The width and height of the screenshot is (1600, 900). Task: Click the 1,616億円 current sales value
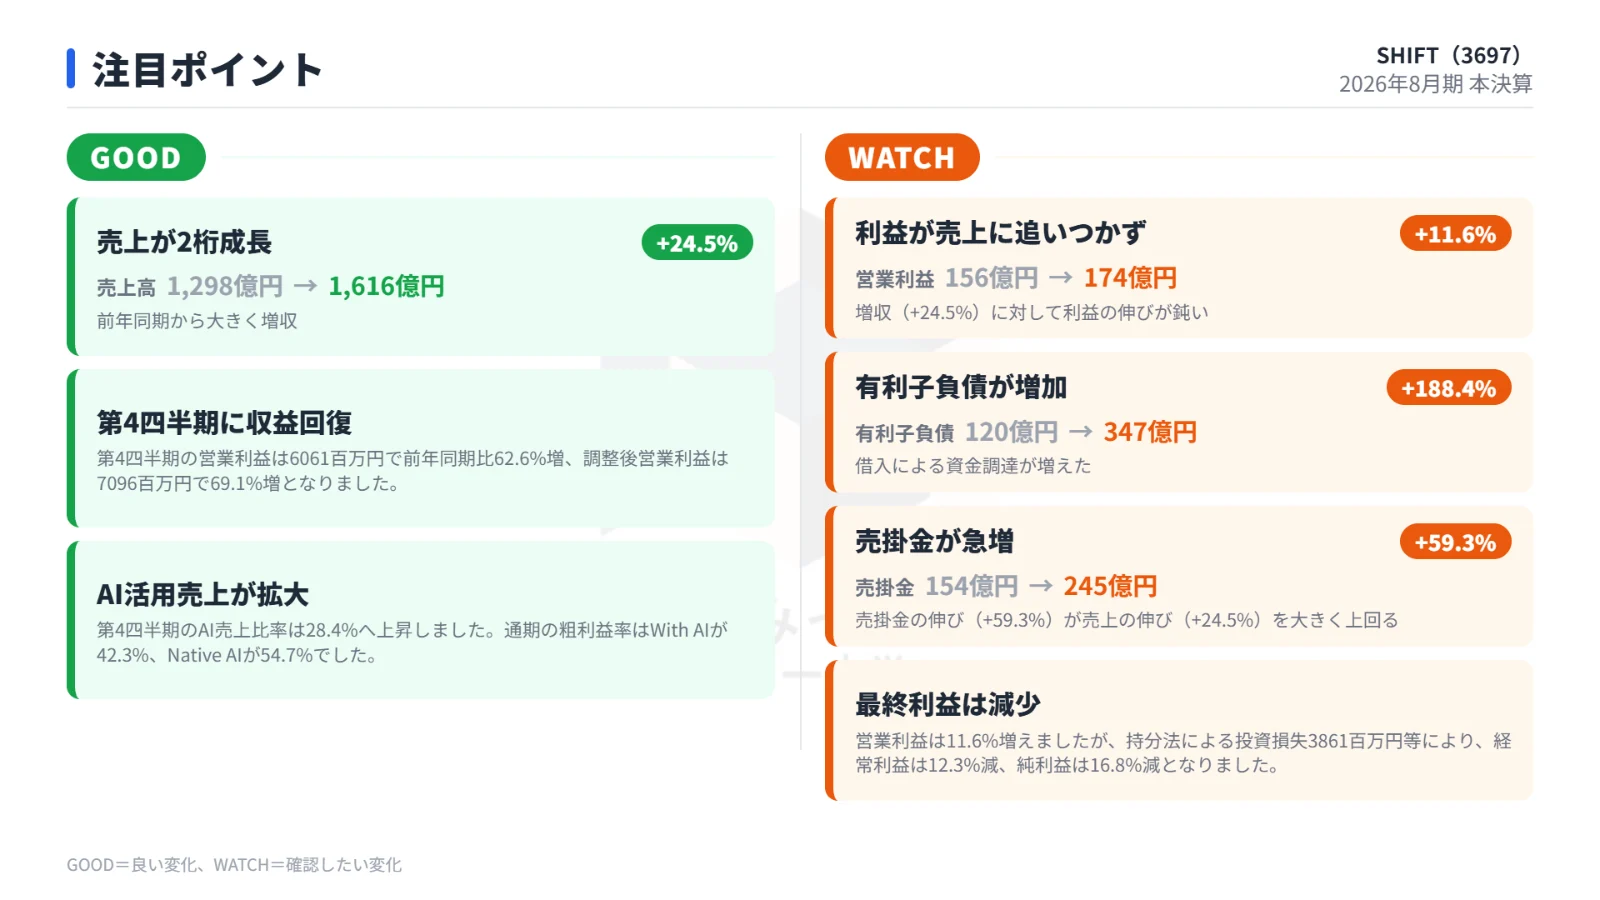[386, 287]
